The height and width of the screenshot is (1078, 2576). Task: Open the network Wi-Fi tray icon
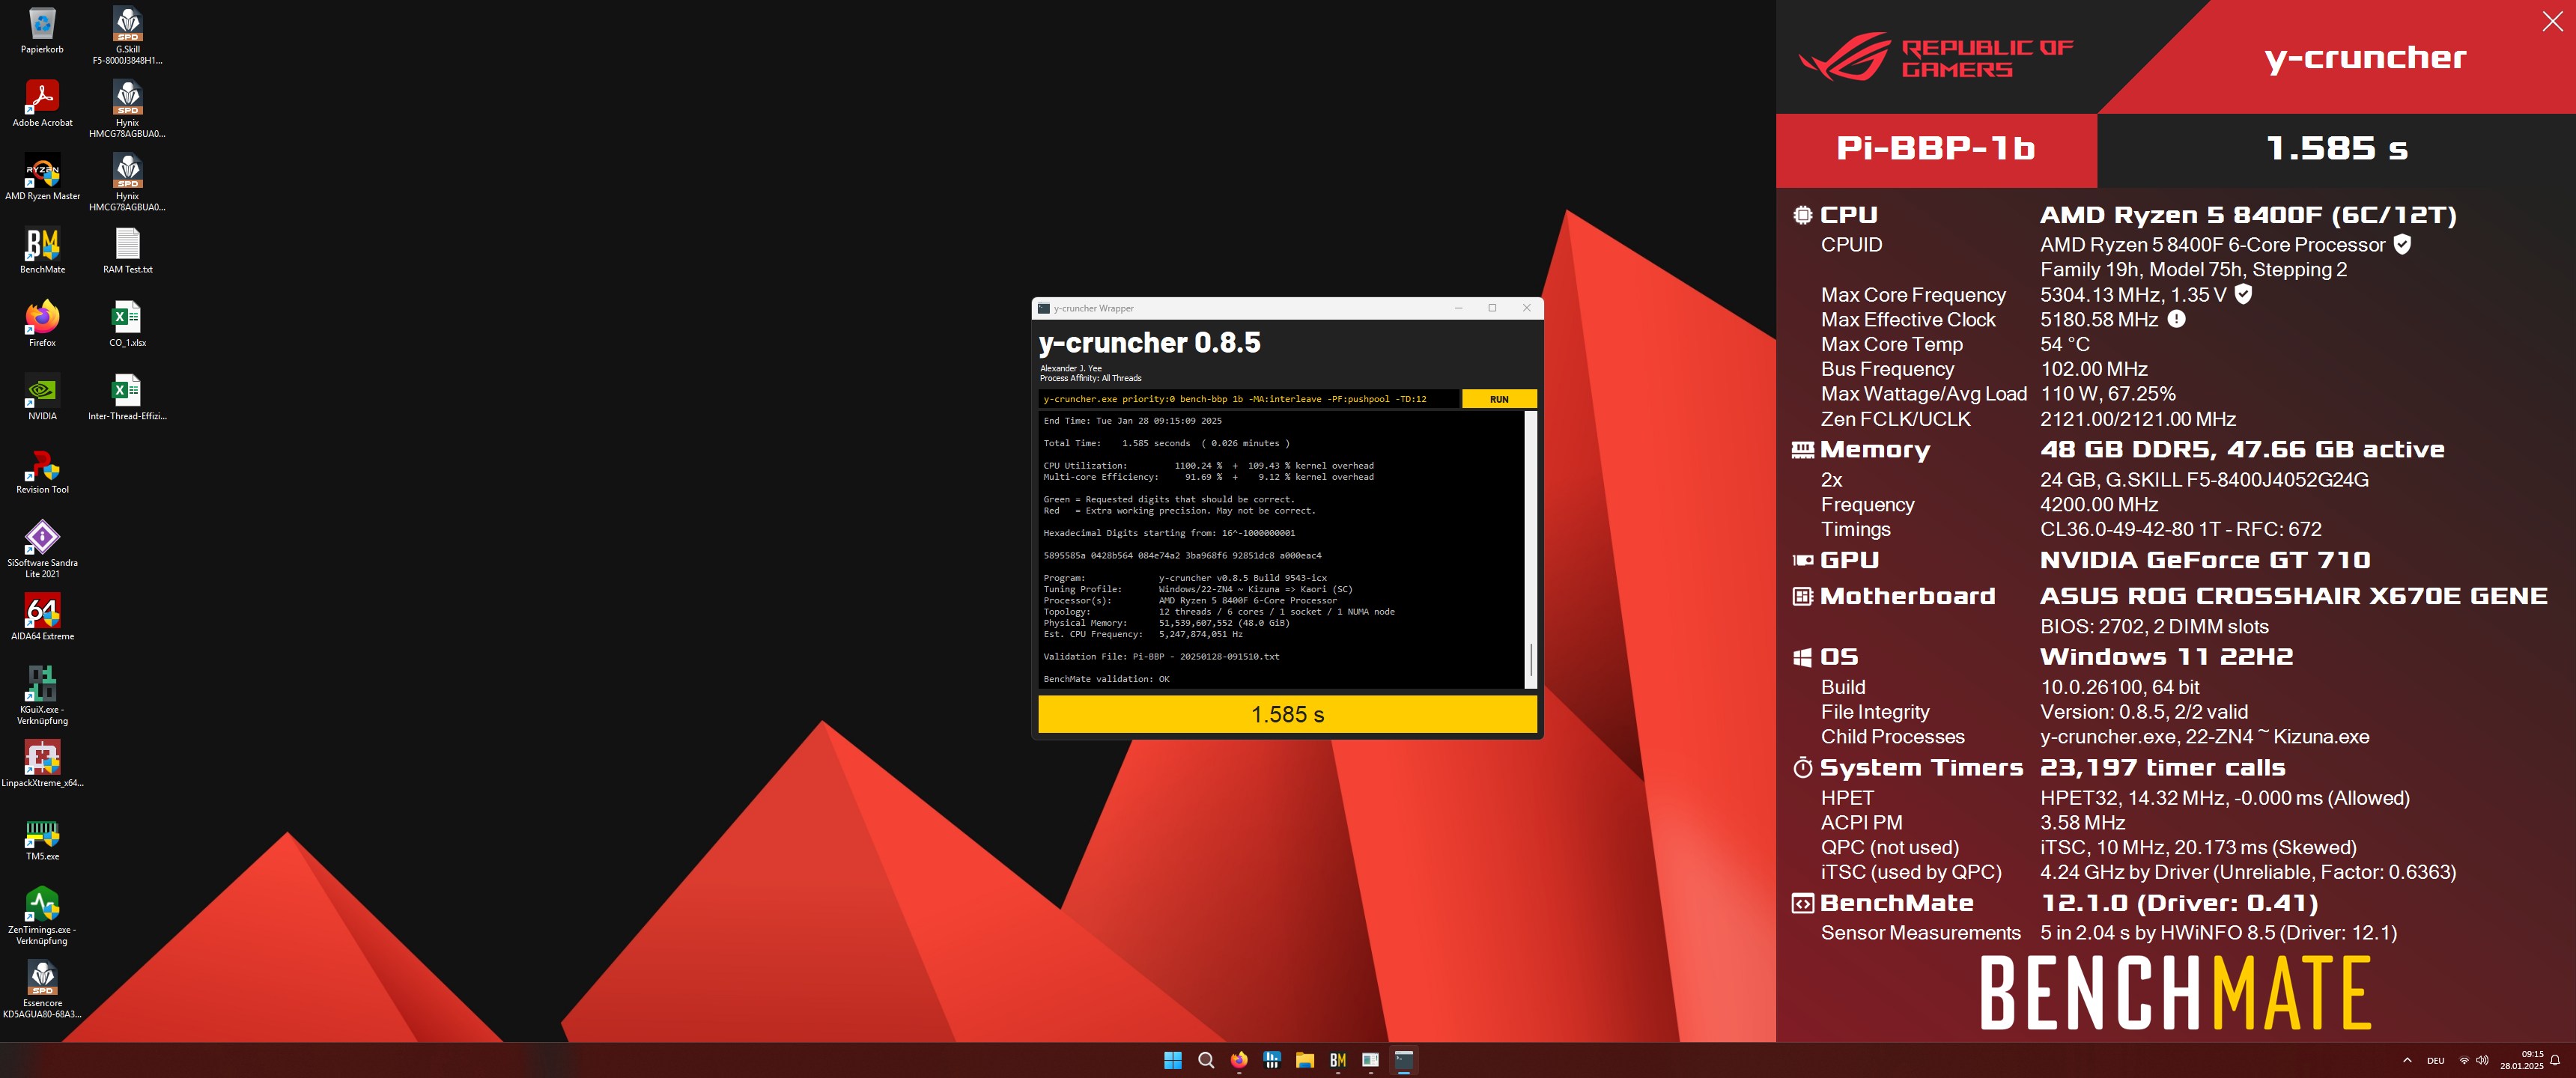tap(2464, 1060)
